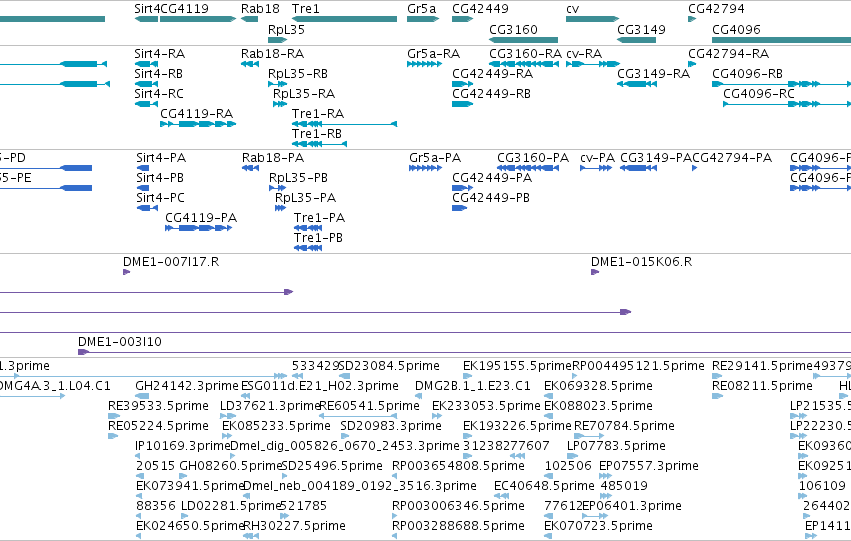851x541 pixels.
Task: Click transcript CG4119-RA
Action: tap(198, 124)
